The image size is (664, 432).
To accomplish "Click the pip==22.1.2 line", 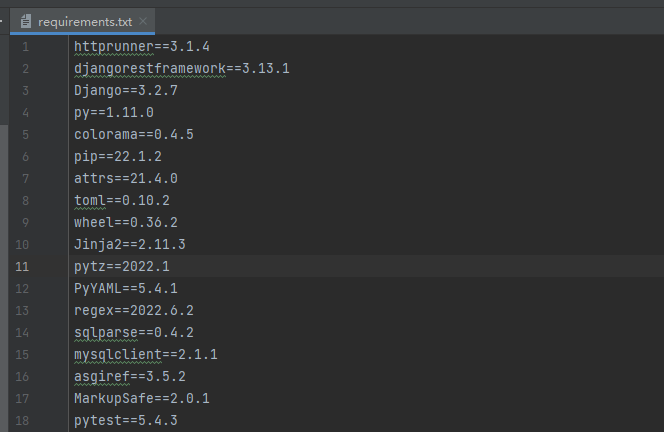I will pos(118,157).
